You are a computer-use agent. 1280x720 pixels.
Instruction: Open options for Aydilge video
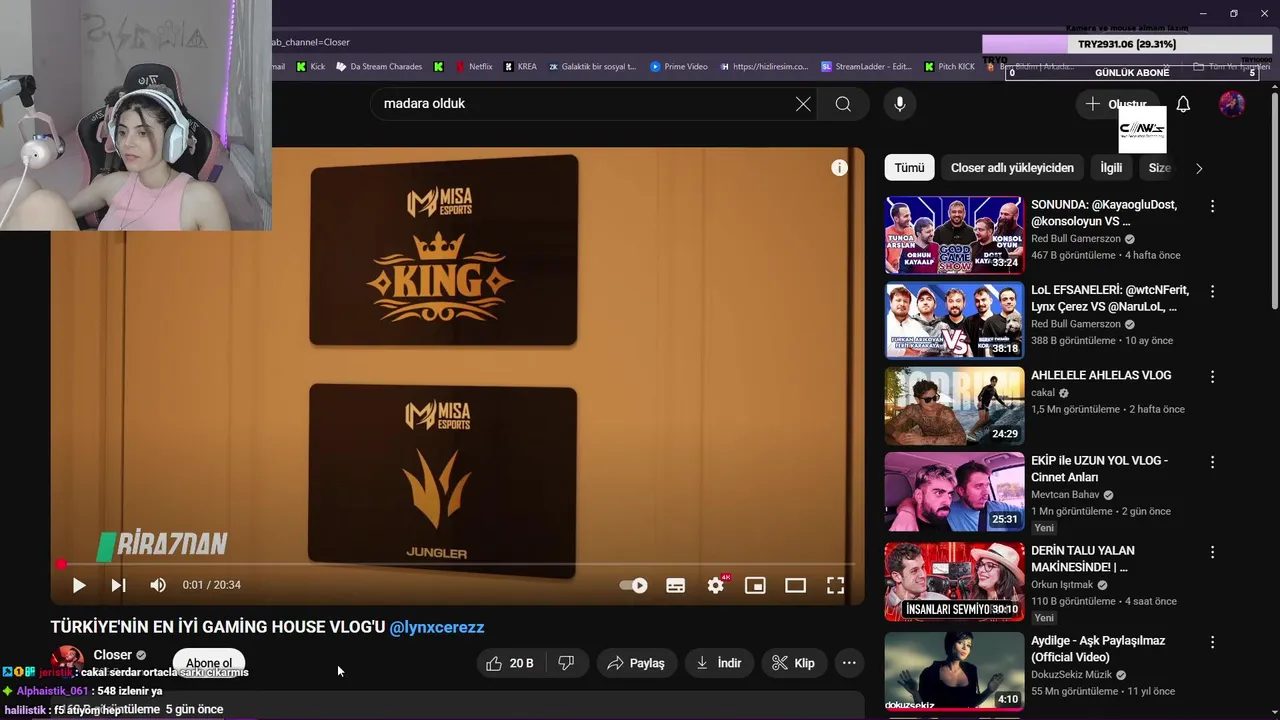pos(1212,642)
